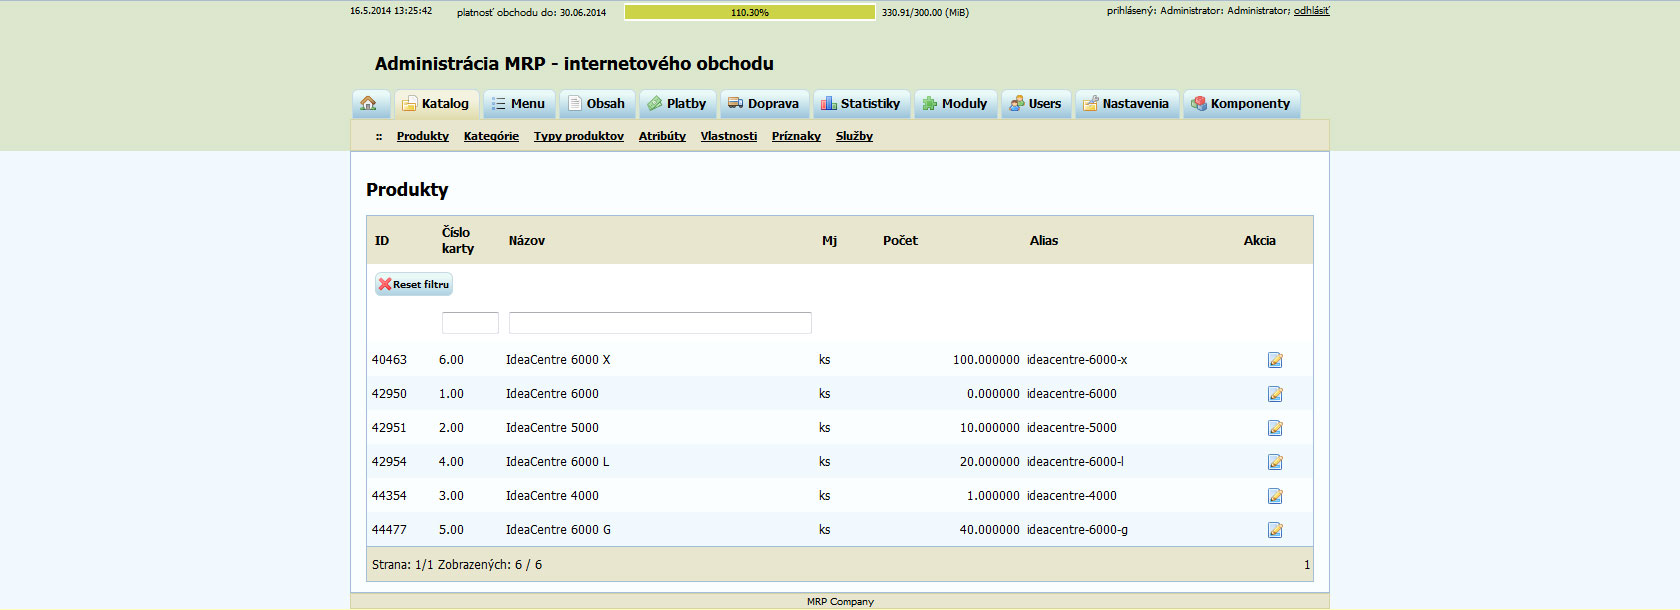This screenshot has width=1680, height=610.
Task: Click the storage usage bar at 110.30%
Action: (x=750, y=12)
